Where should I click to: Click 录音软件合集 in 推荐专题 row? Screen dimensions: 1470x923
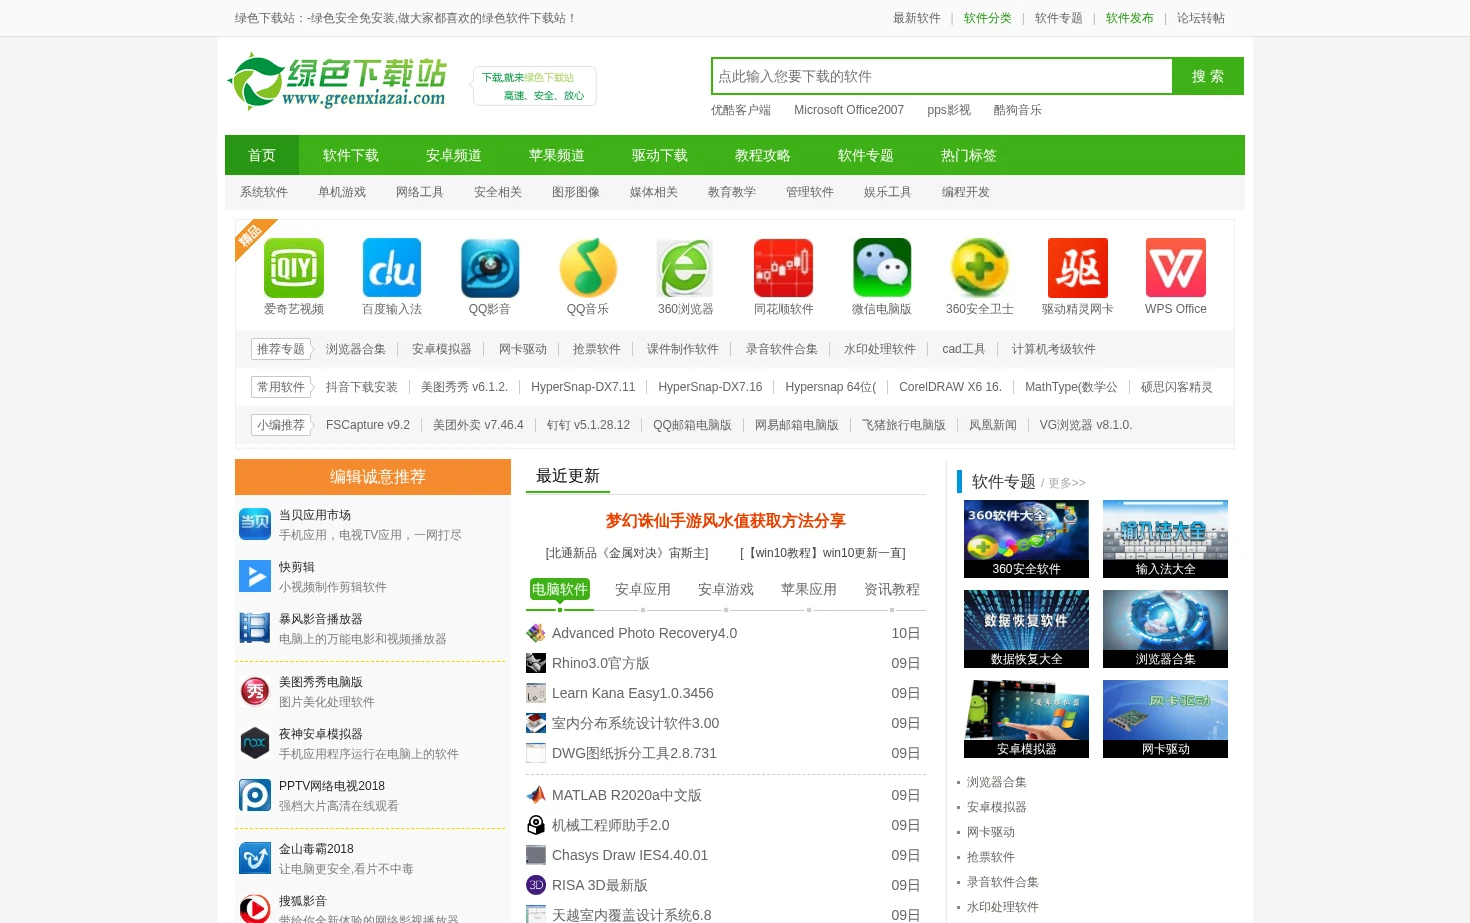[782, 349]
